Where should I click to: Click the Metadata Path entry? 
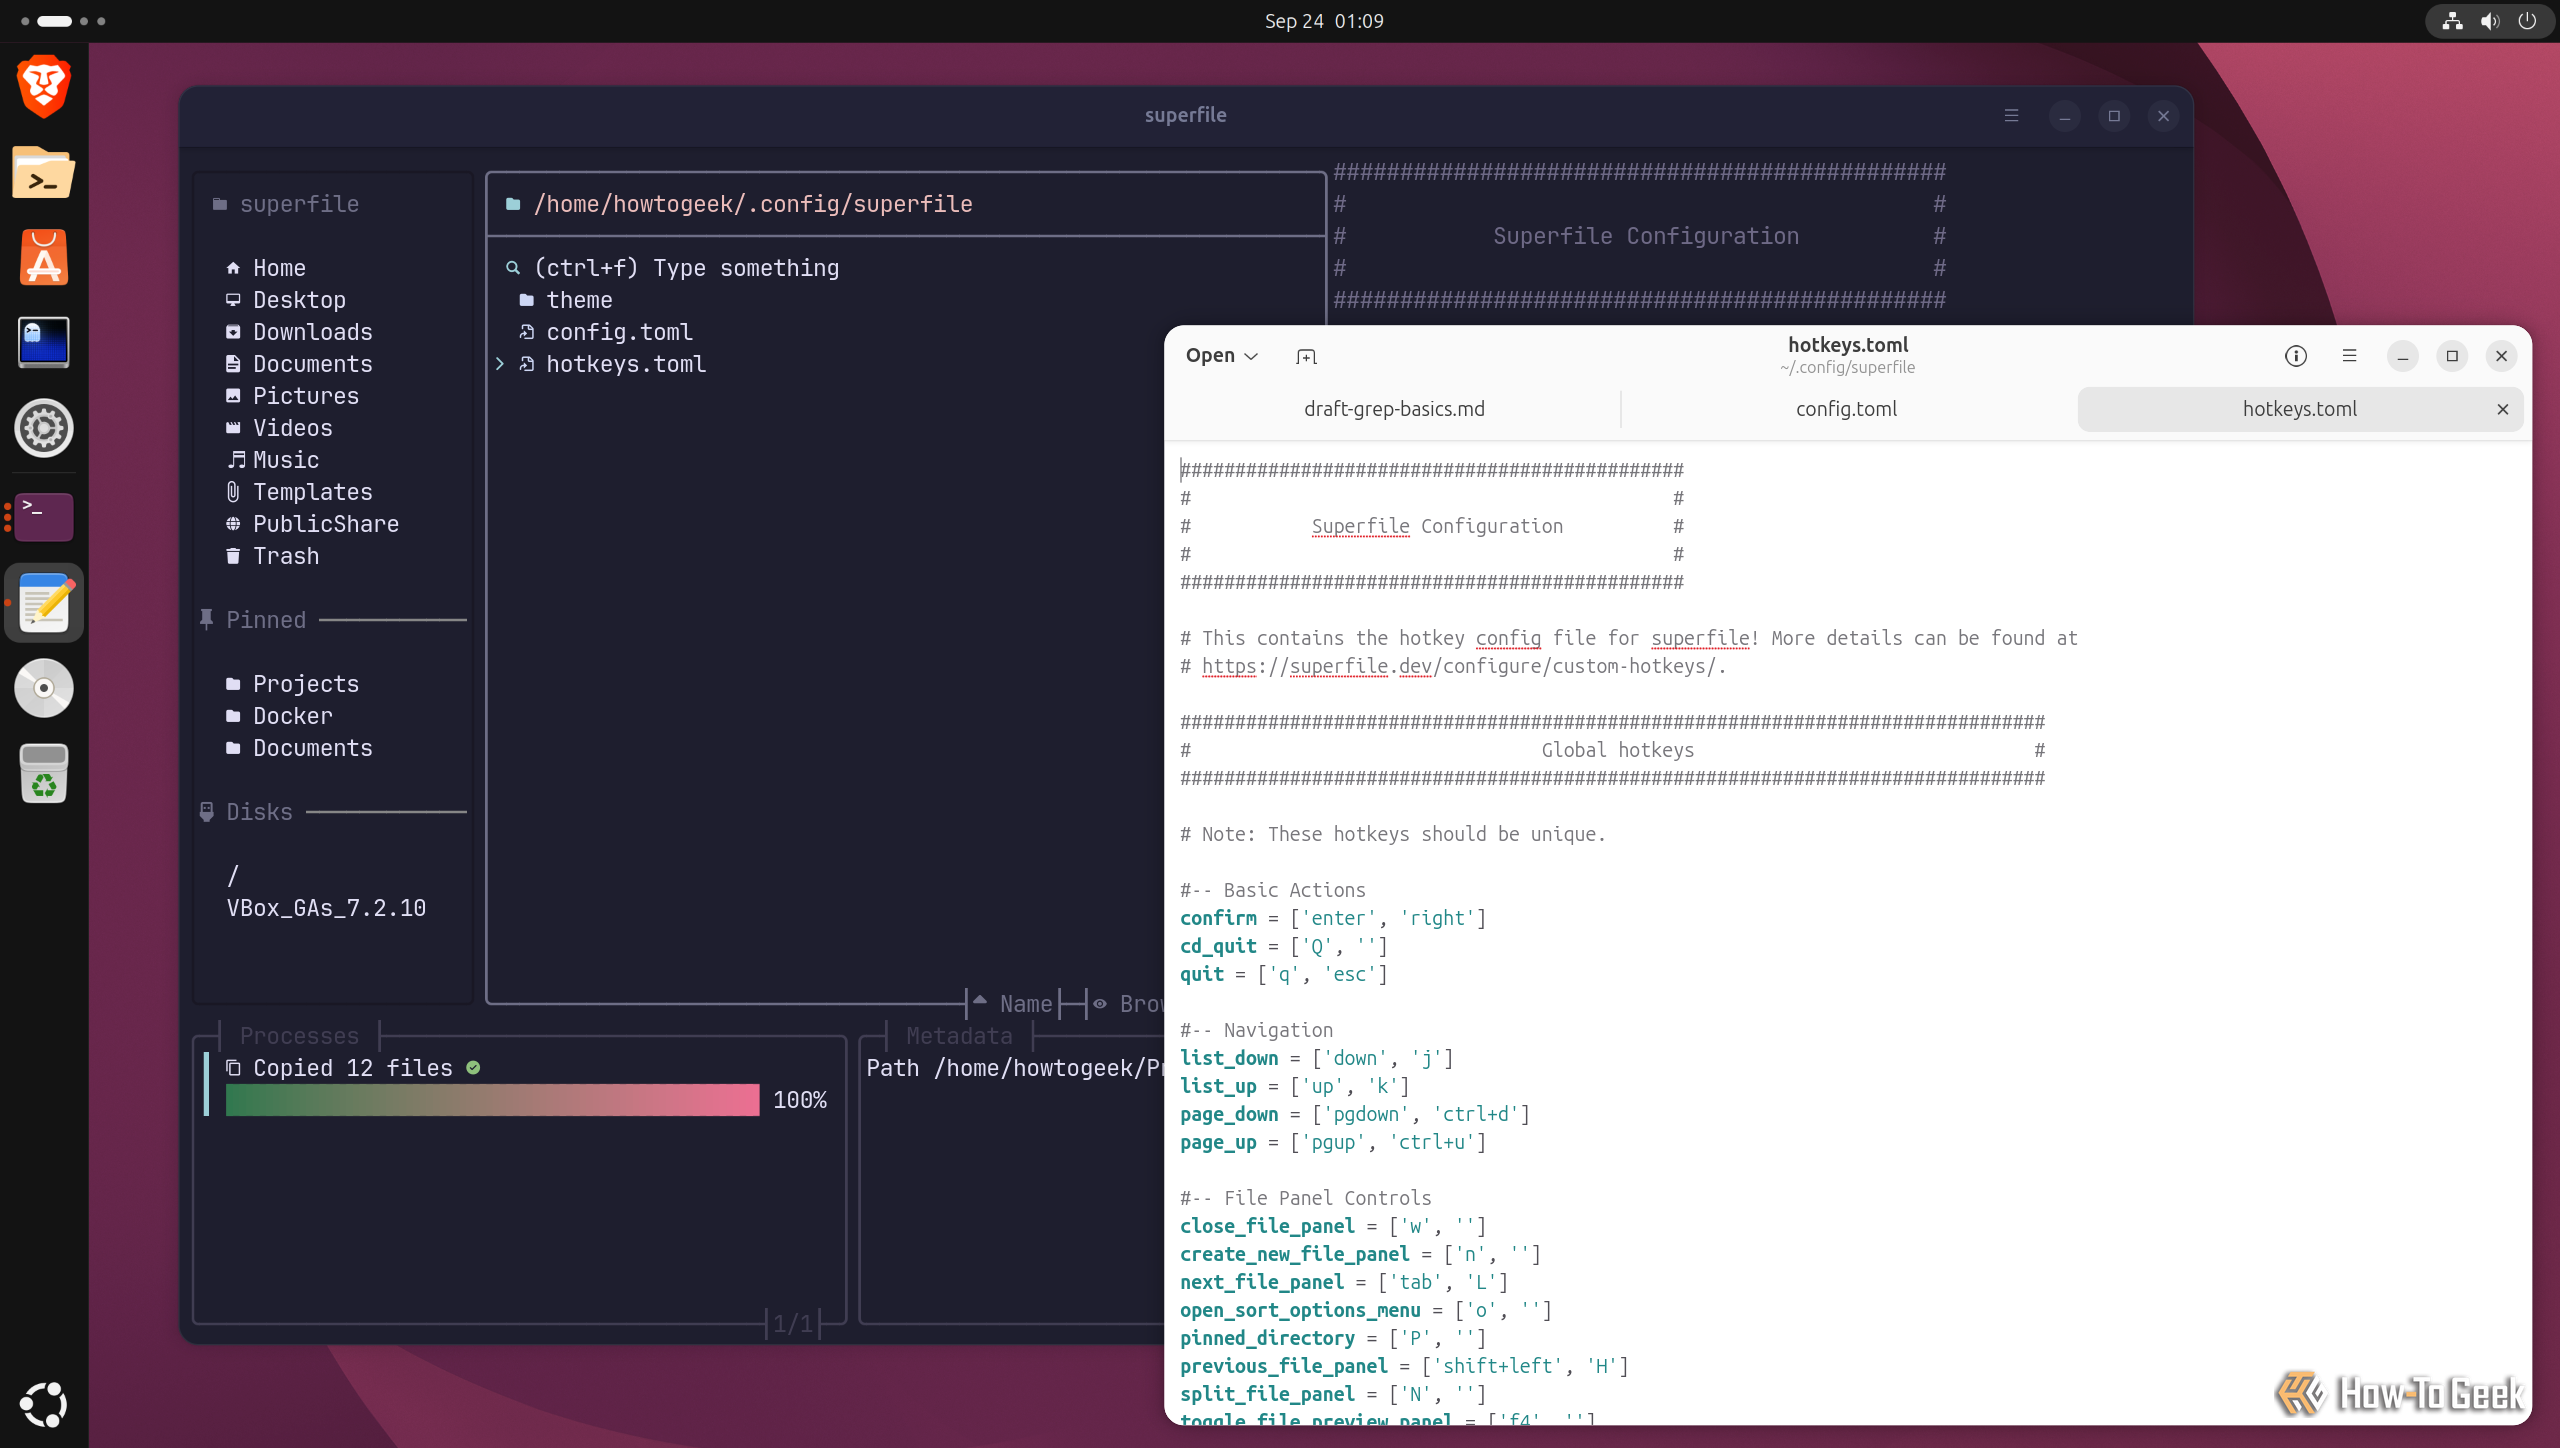(x=1014, y=1068)
